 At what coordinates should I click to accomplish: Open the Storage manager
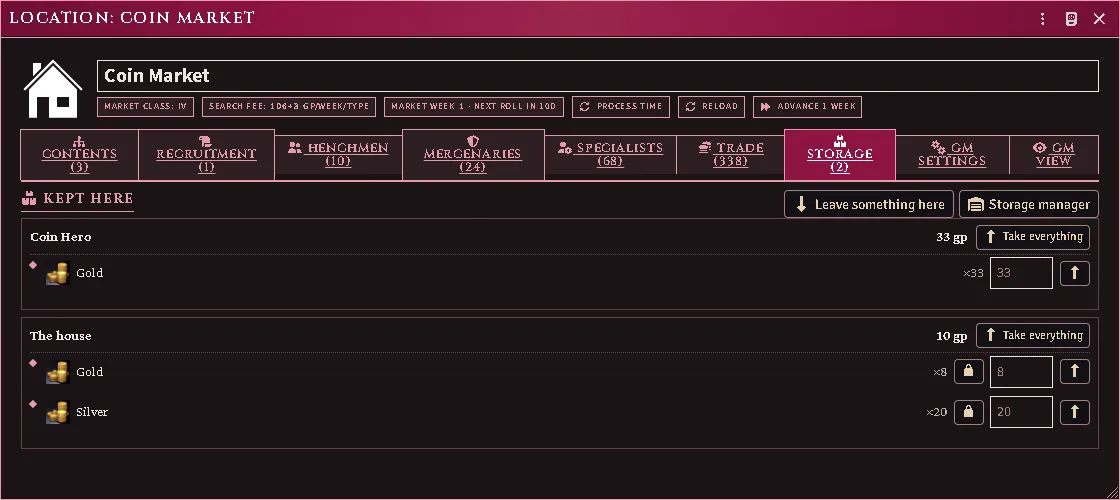tap(1029, 204)
